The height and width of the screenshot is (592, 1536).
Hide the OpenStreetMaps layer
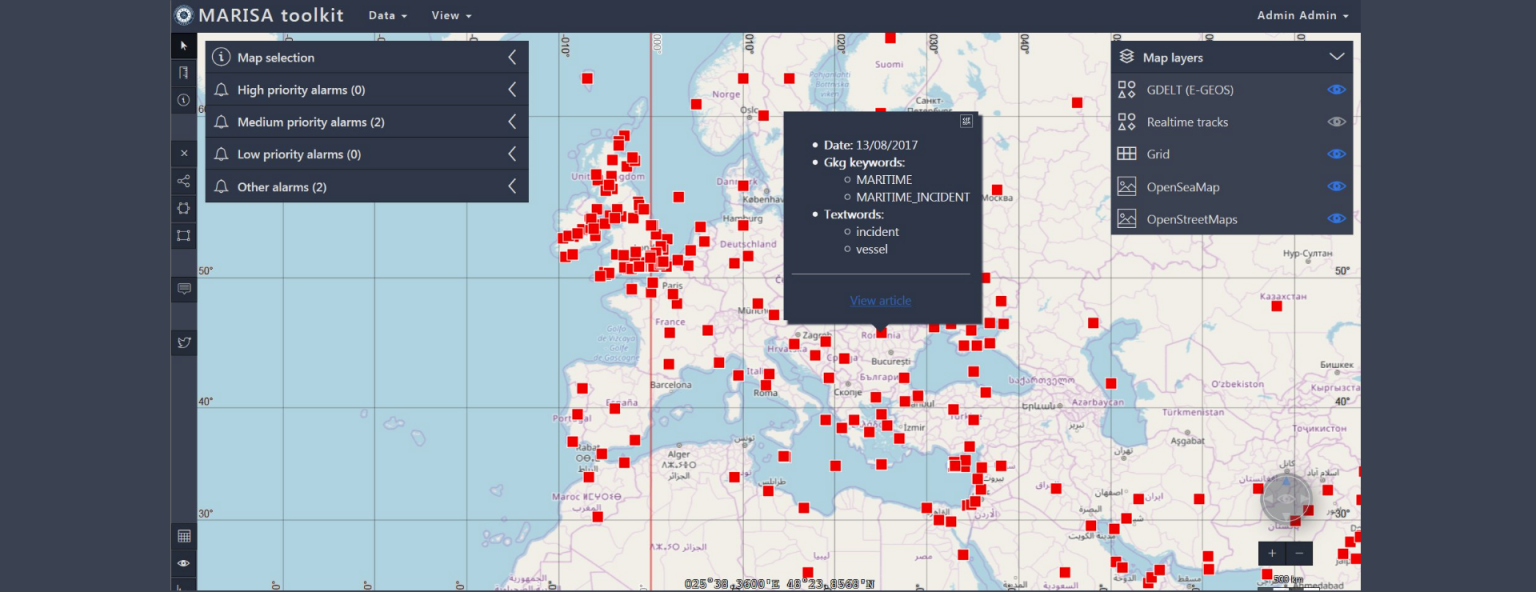tap(1337, 218)
